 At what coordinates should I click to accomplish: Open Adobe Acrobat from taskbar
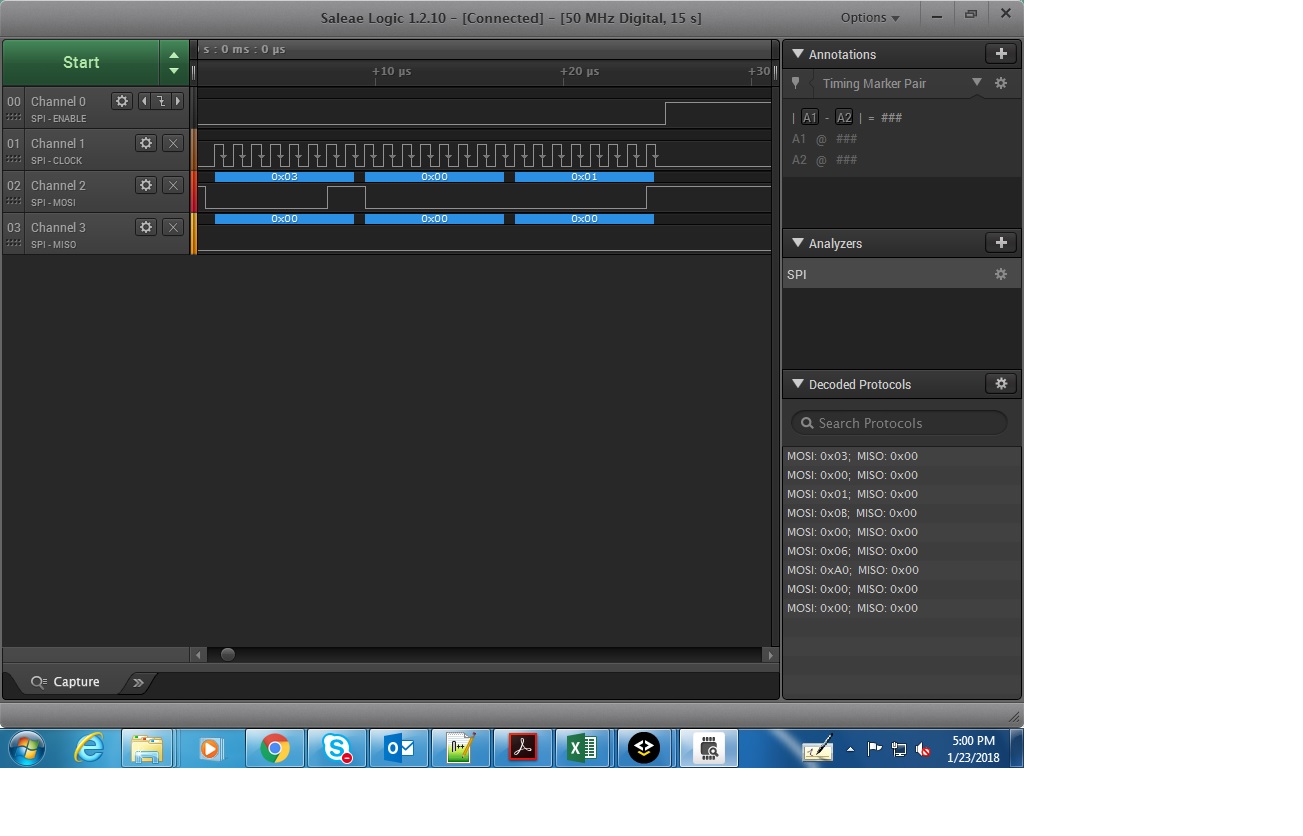tap(522, 748)
